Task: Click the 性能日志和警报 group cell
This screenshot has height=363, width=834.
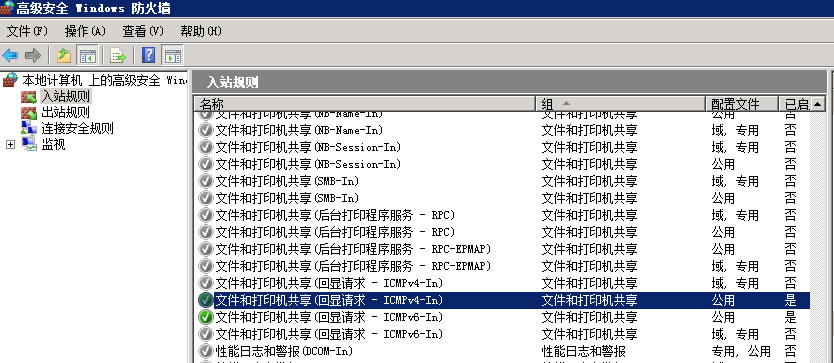Action: click(583, 351)
